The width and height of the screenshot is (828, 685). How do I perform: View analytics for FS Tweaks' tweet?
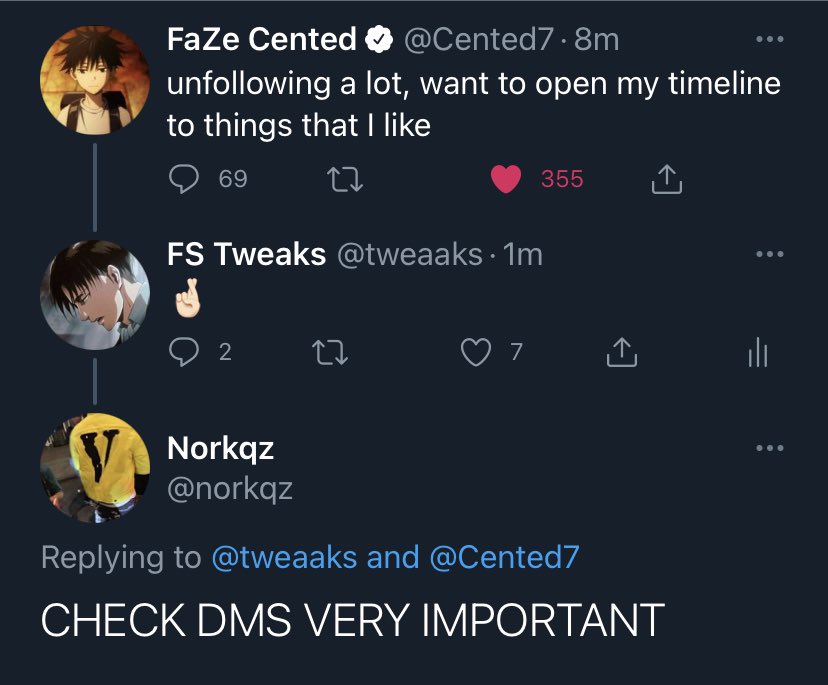[757, 351]
